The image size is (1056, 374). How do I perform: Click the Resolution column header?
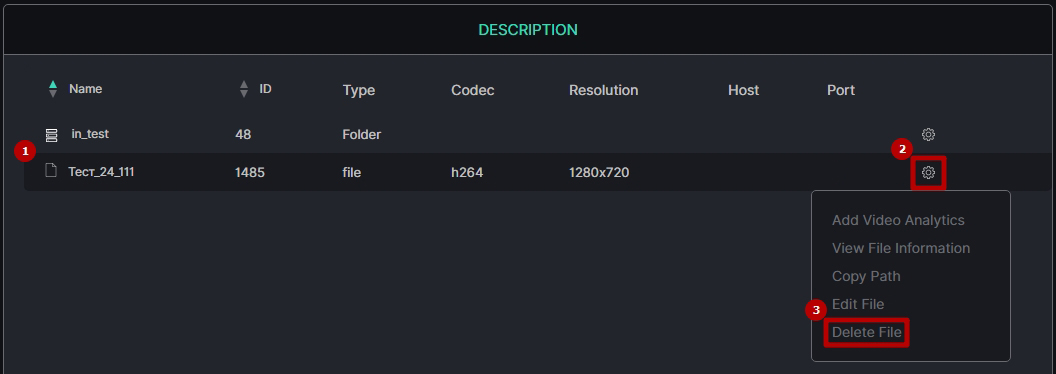click(603, 90)
